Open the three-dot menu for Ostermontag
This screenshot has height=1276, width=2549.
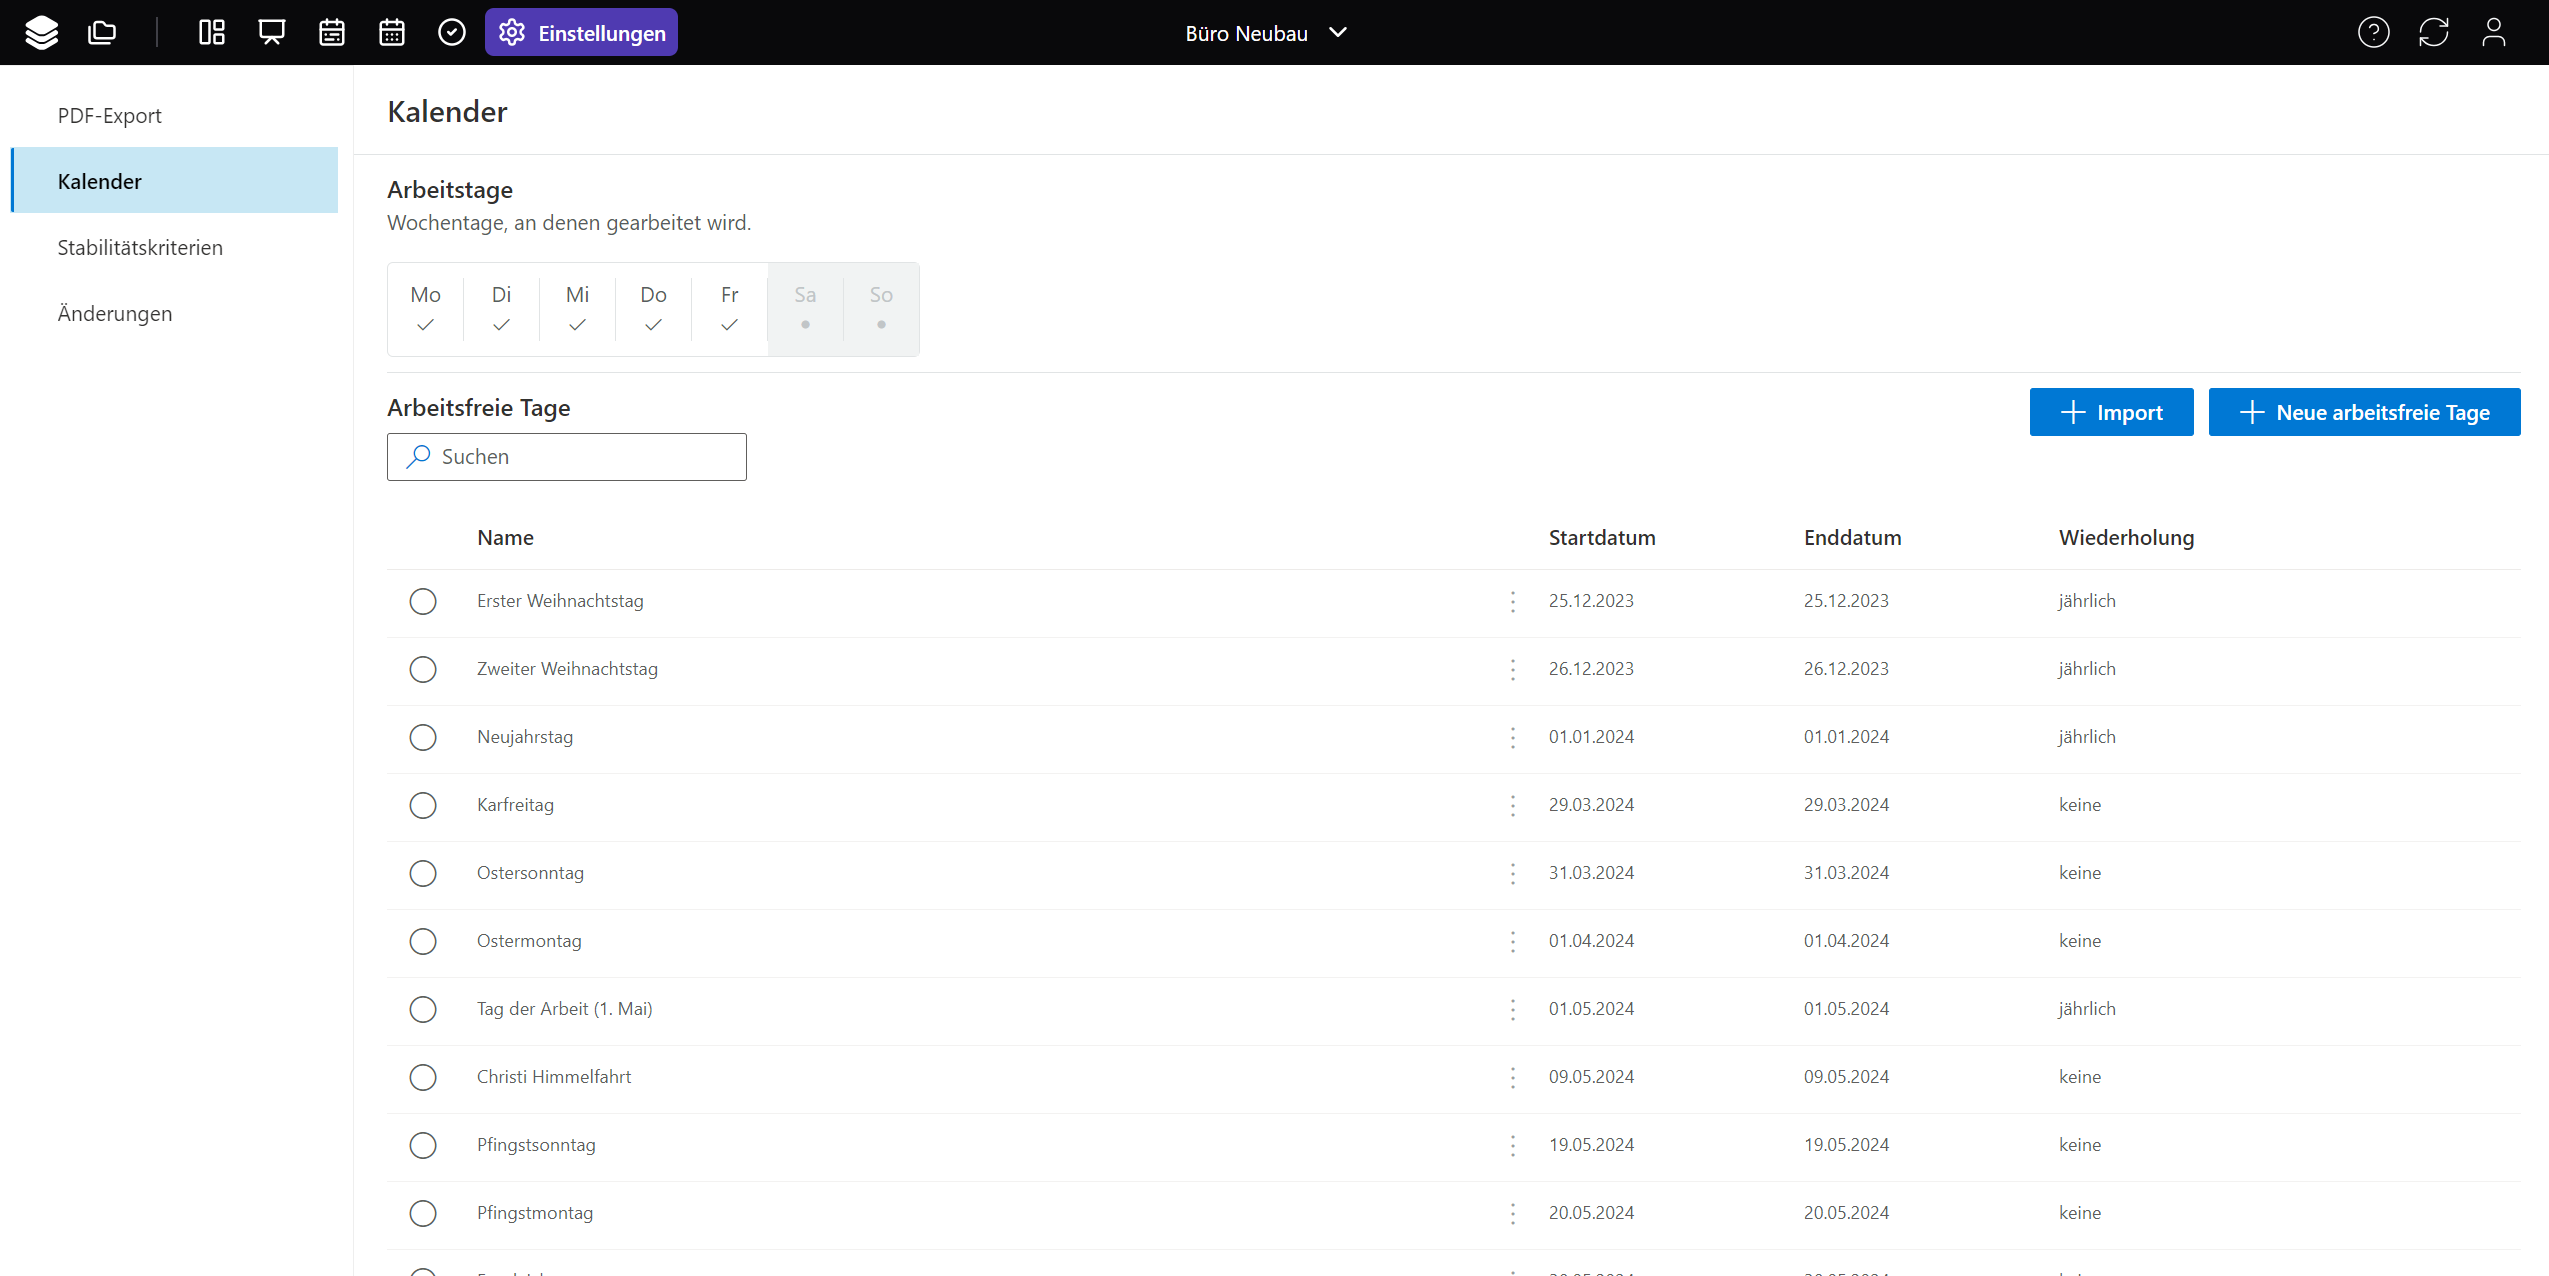click(x=1512, y=941)
